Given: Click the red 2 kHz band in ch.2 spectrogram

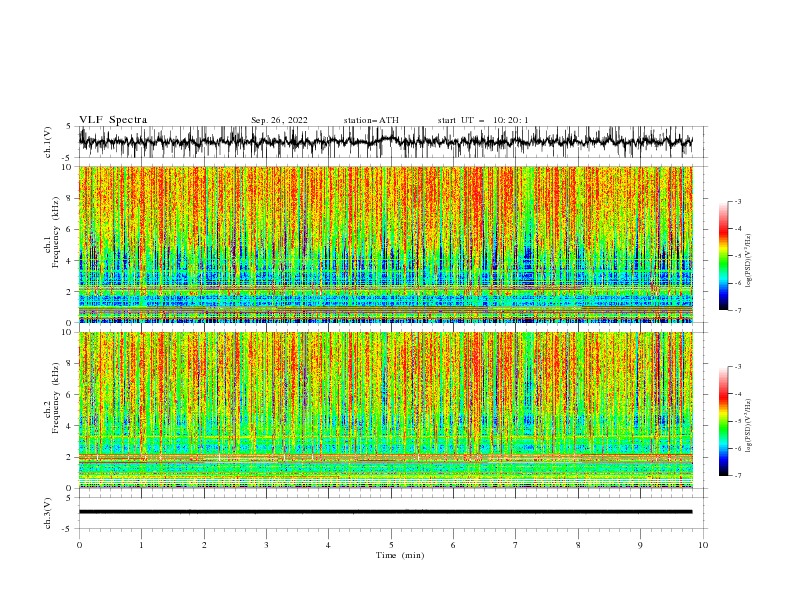Looking at the screenshot, I should click(x=386, y=457).
